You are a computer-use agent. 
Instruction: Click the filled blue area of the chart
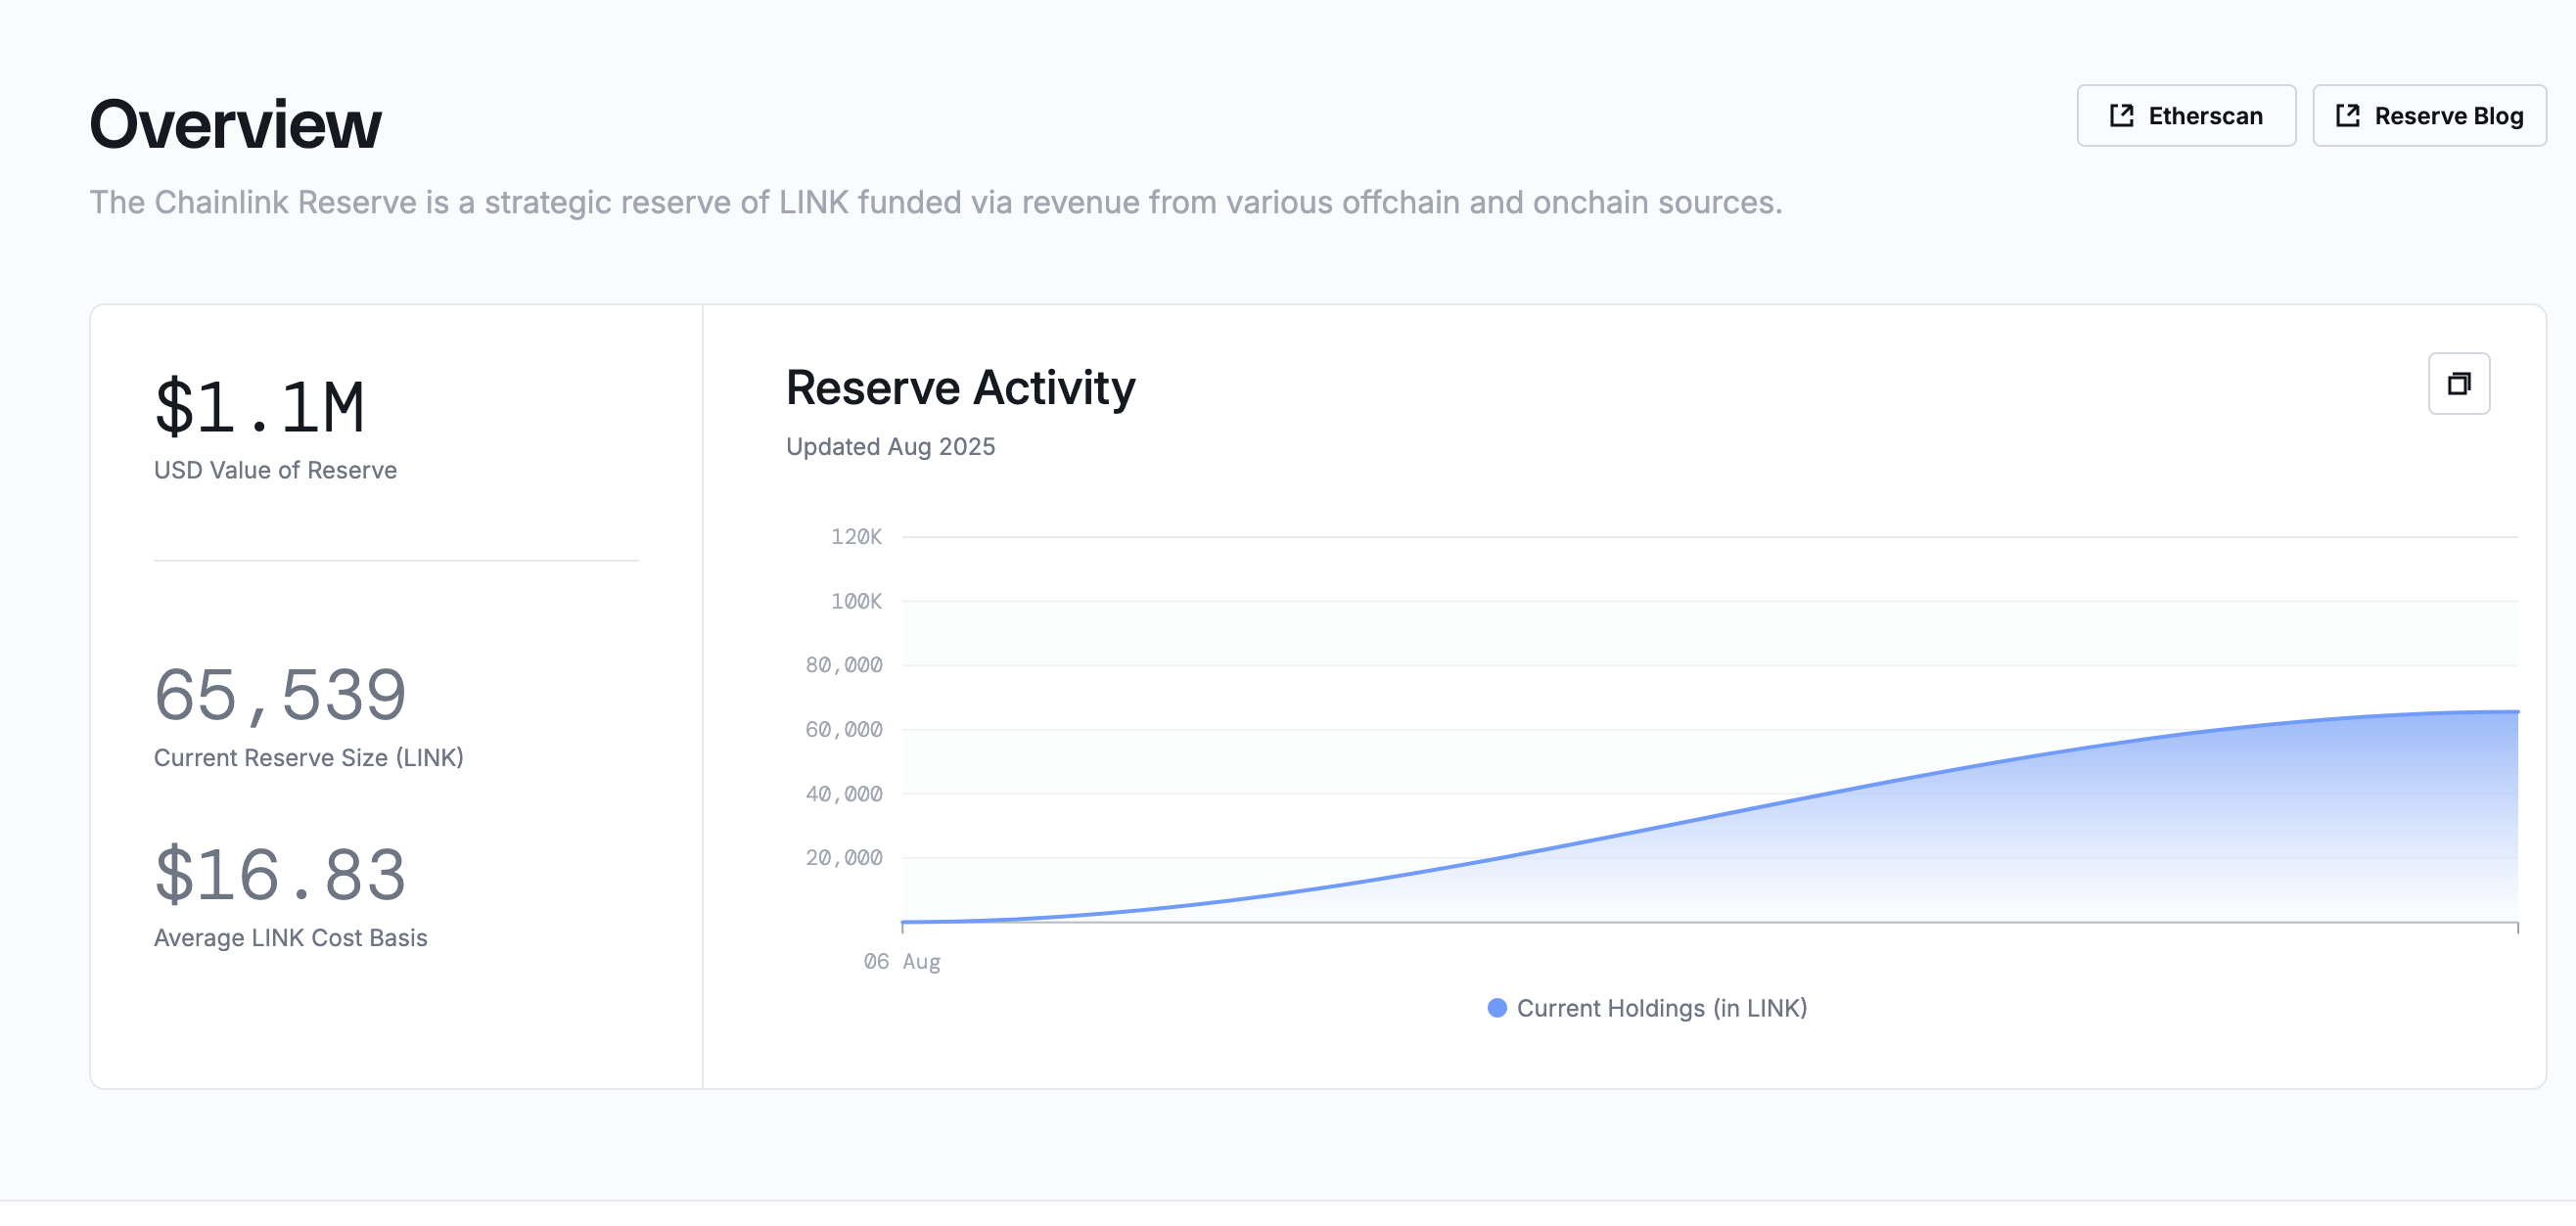[x=2200, y=830]
